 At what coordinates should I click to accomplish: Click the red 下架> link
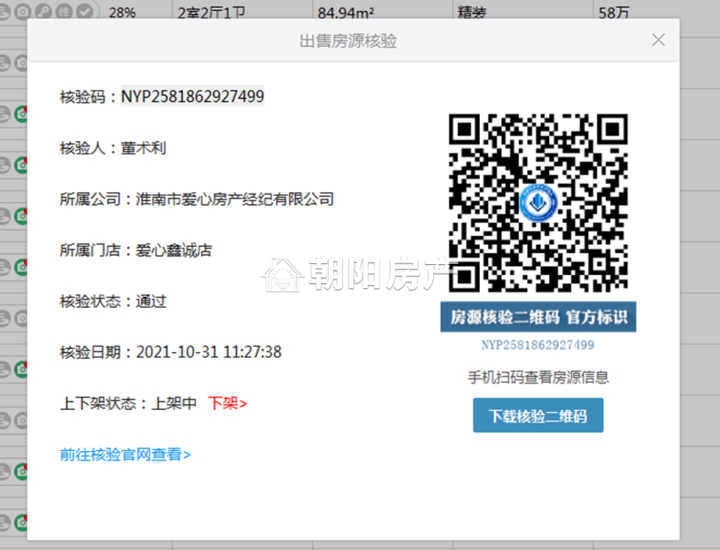[x=227, y=404]
